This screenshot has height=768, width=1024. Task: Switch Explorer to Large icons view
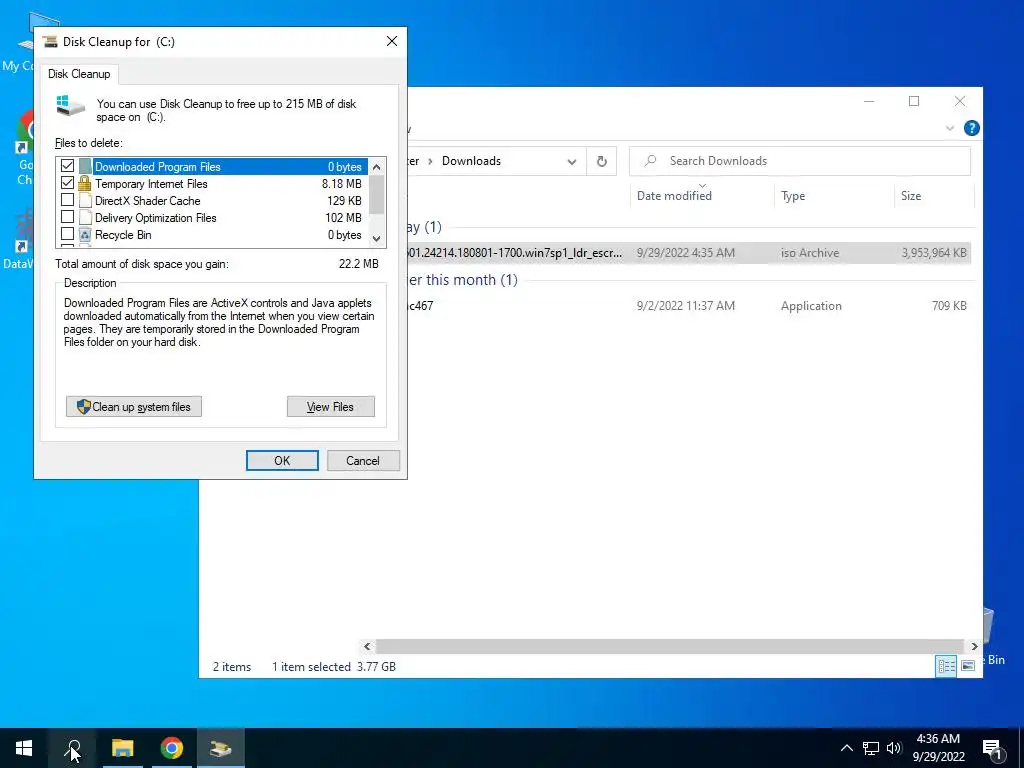[x=968, y=665]
